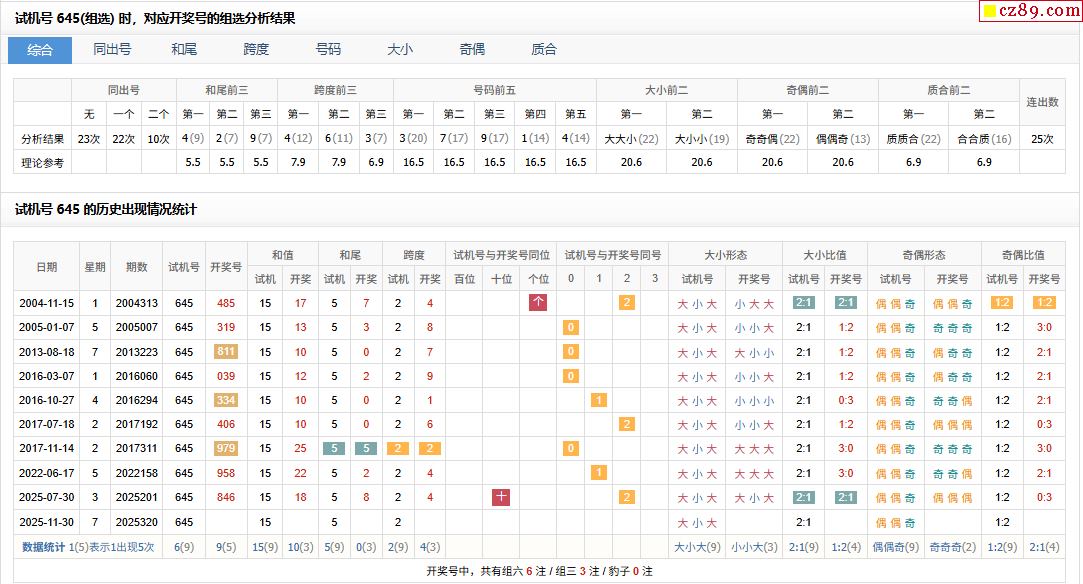The width and height of the screenshot is (1083, 584).
Task: Click the 日期 column header
Action: click(46, 267)
